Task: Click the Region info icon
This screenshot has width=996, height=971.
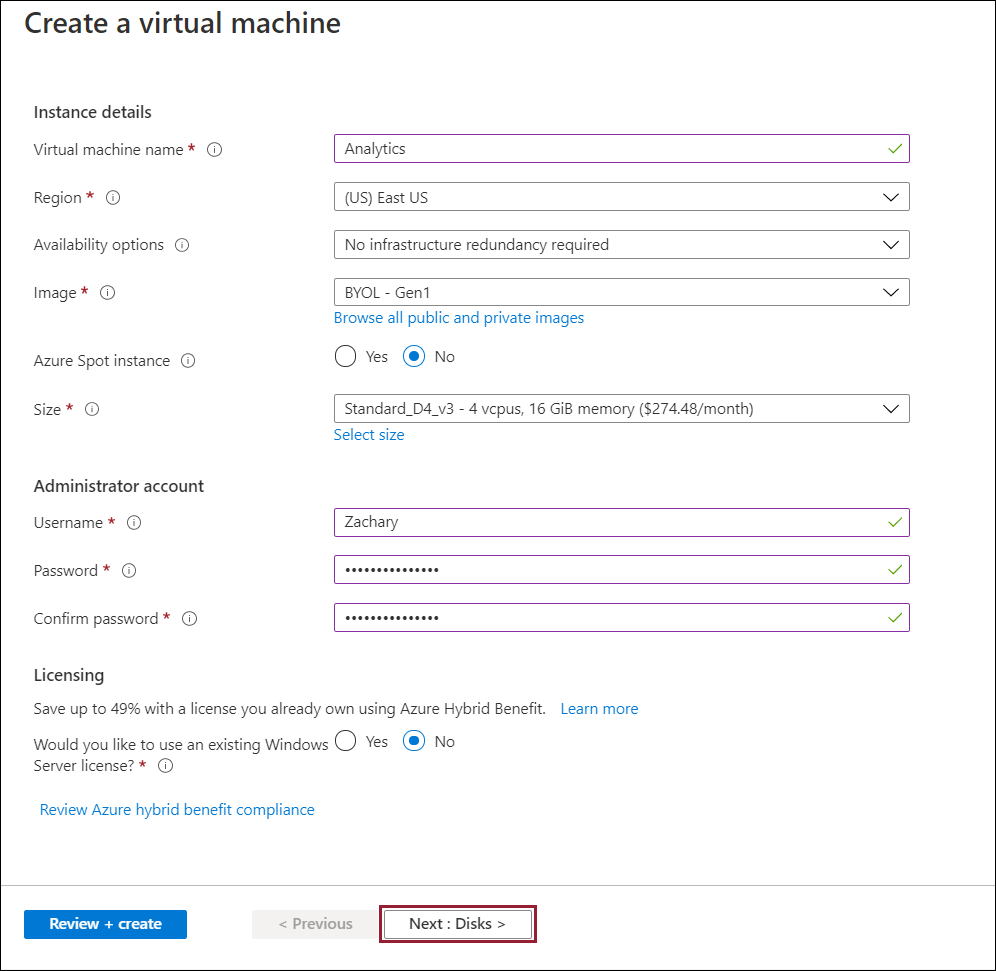Action: click(x=113, y=197)
